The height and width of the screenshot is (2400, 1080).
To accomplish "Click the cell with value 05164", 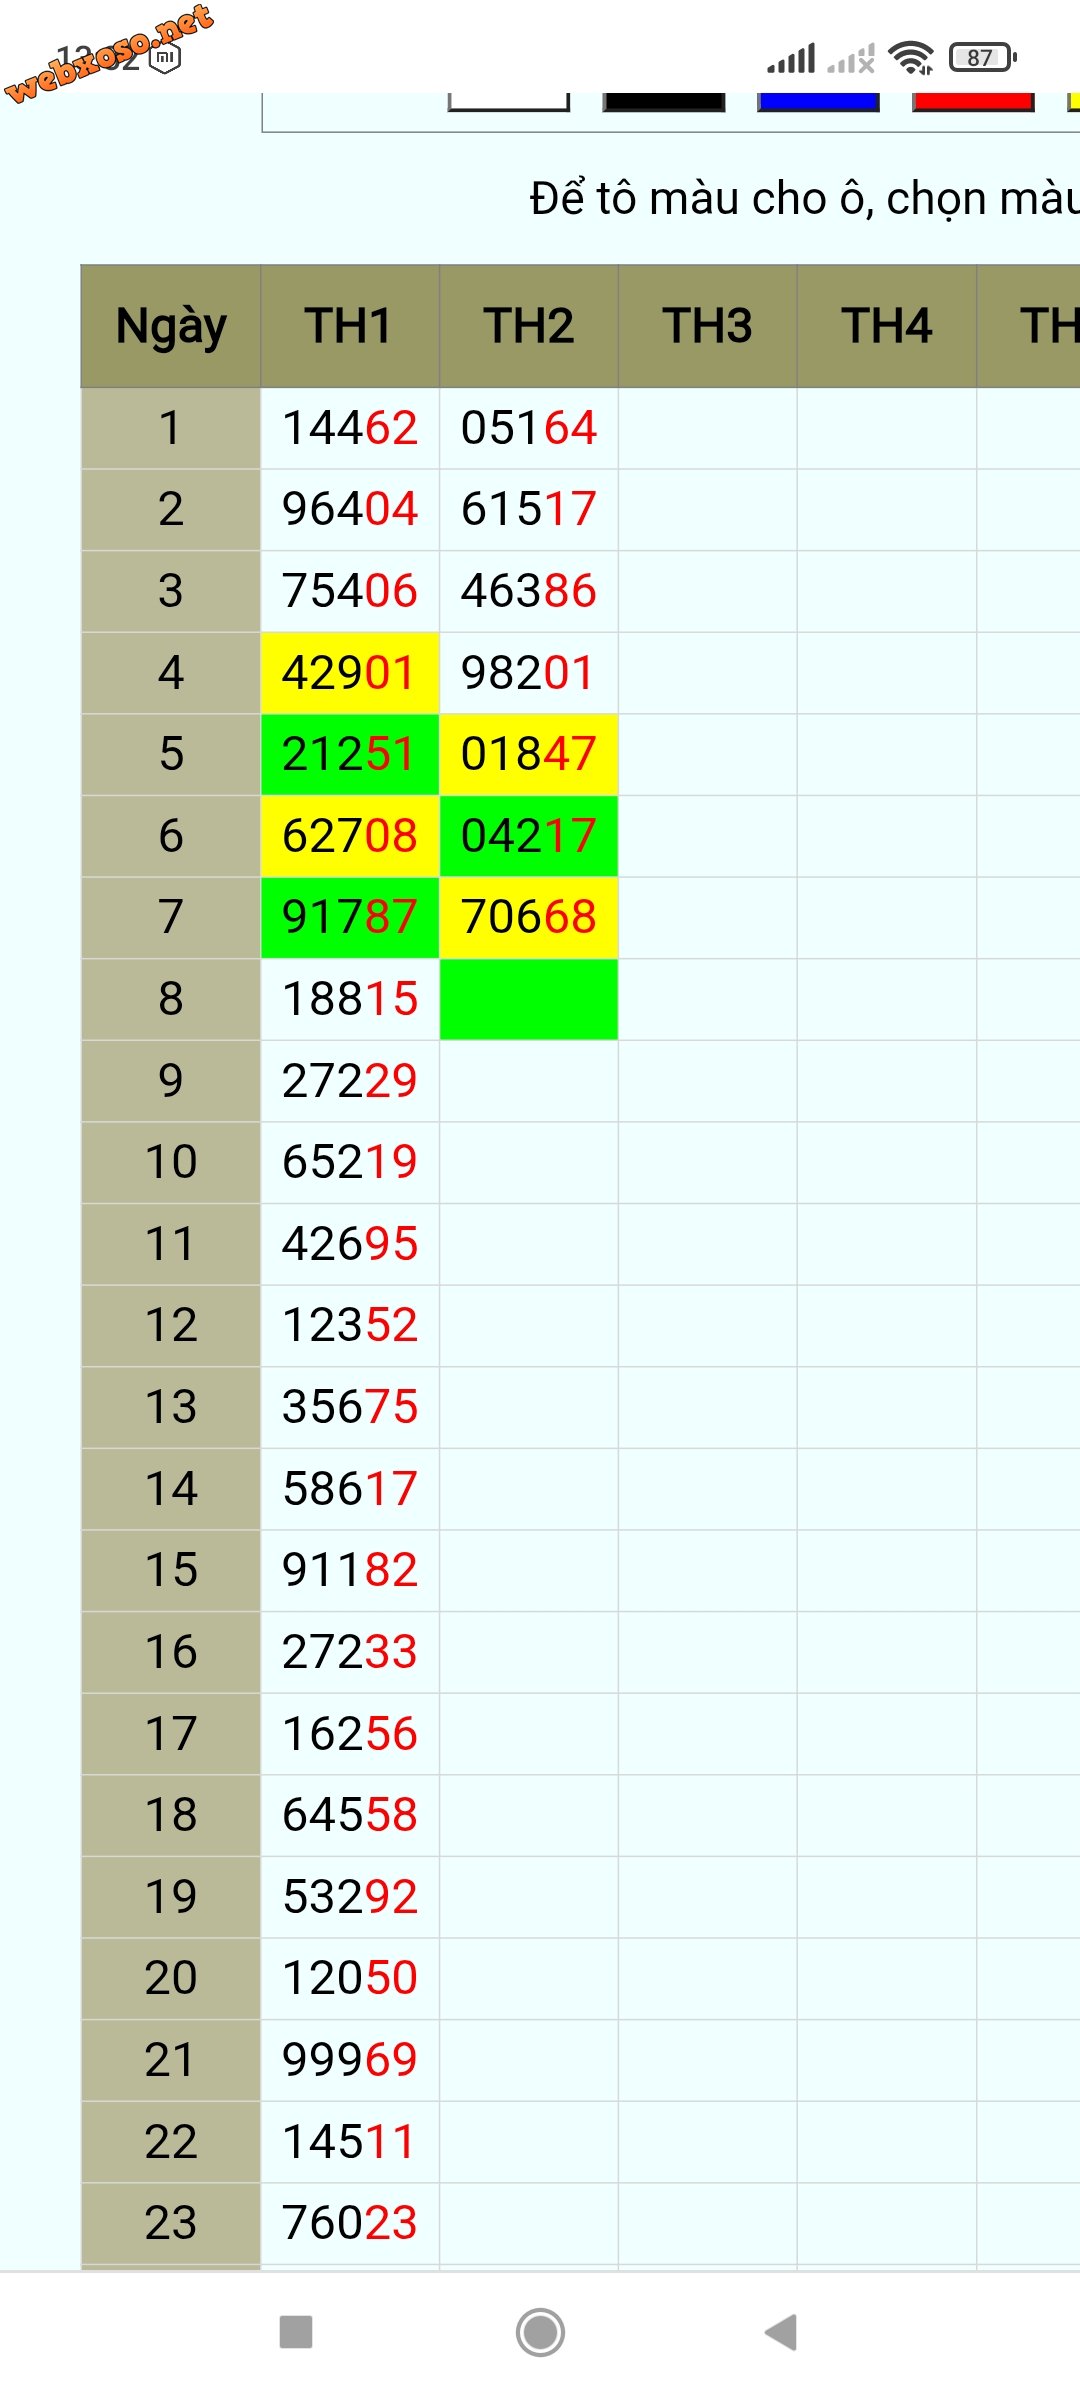I will tap(529, 428).
